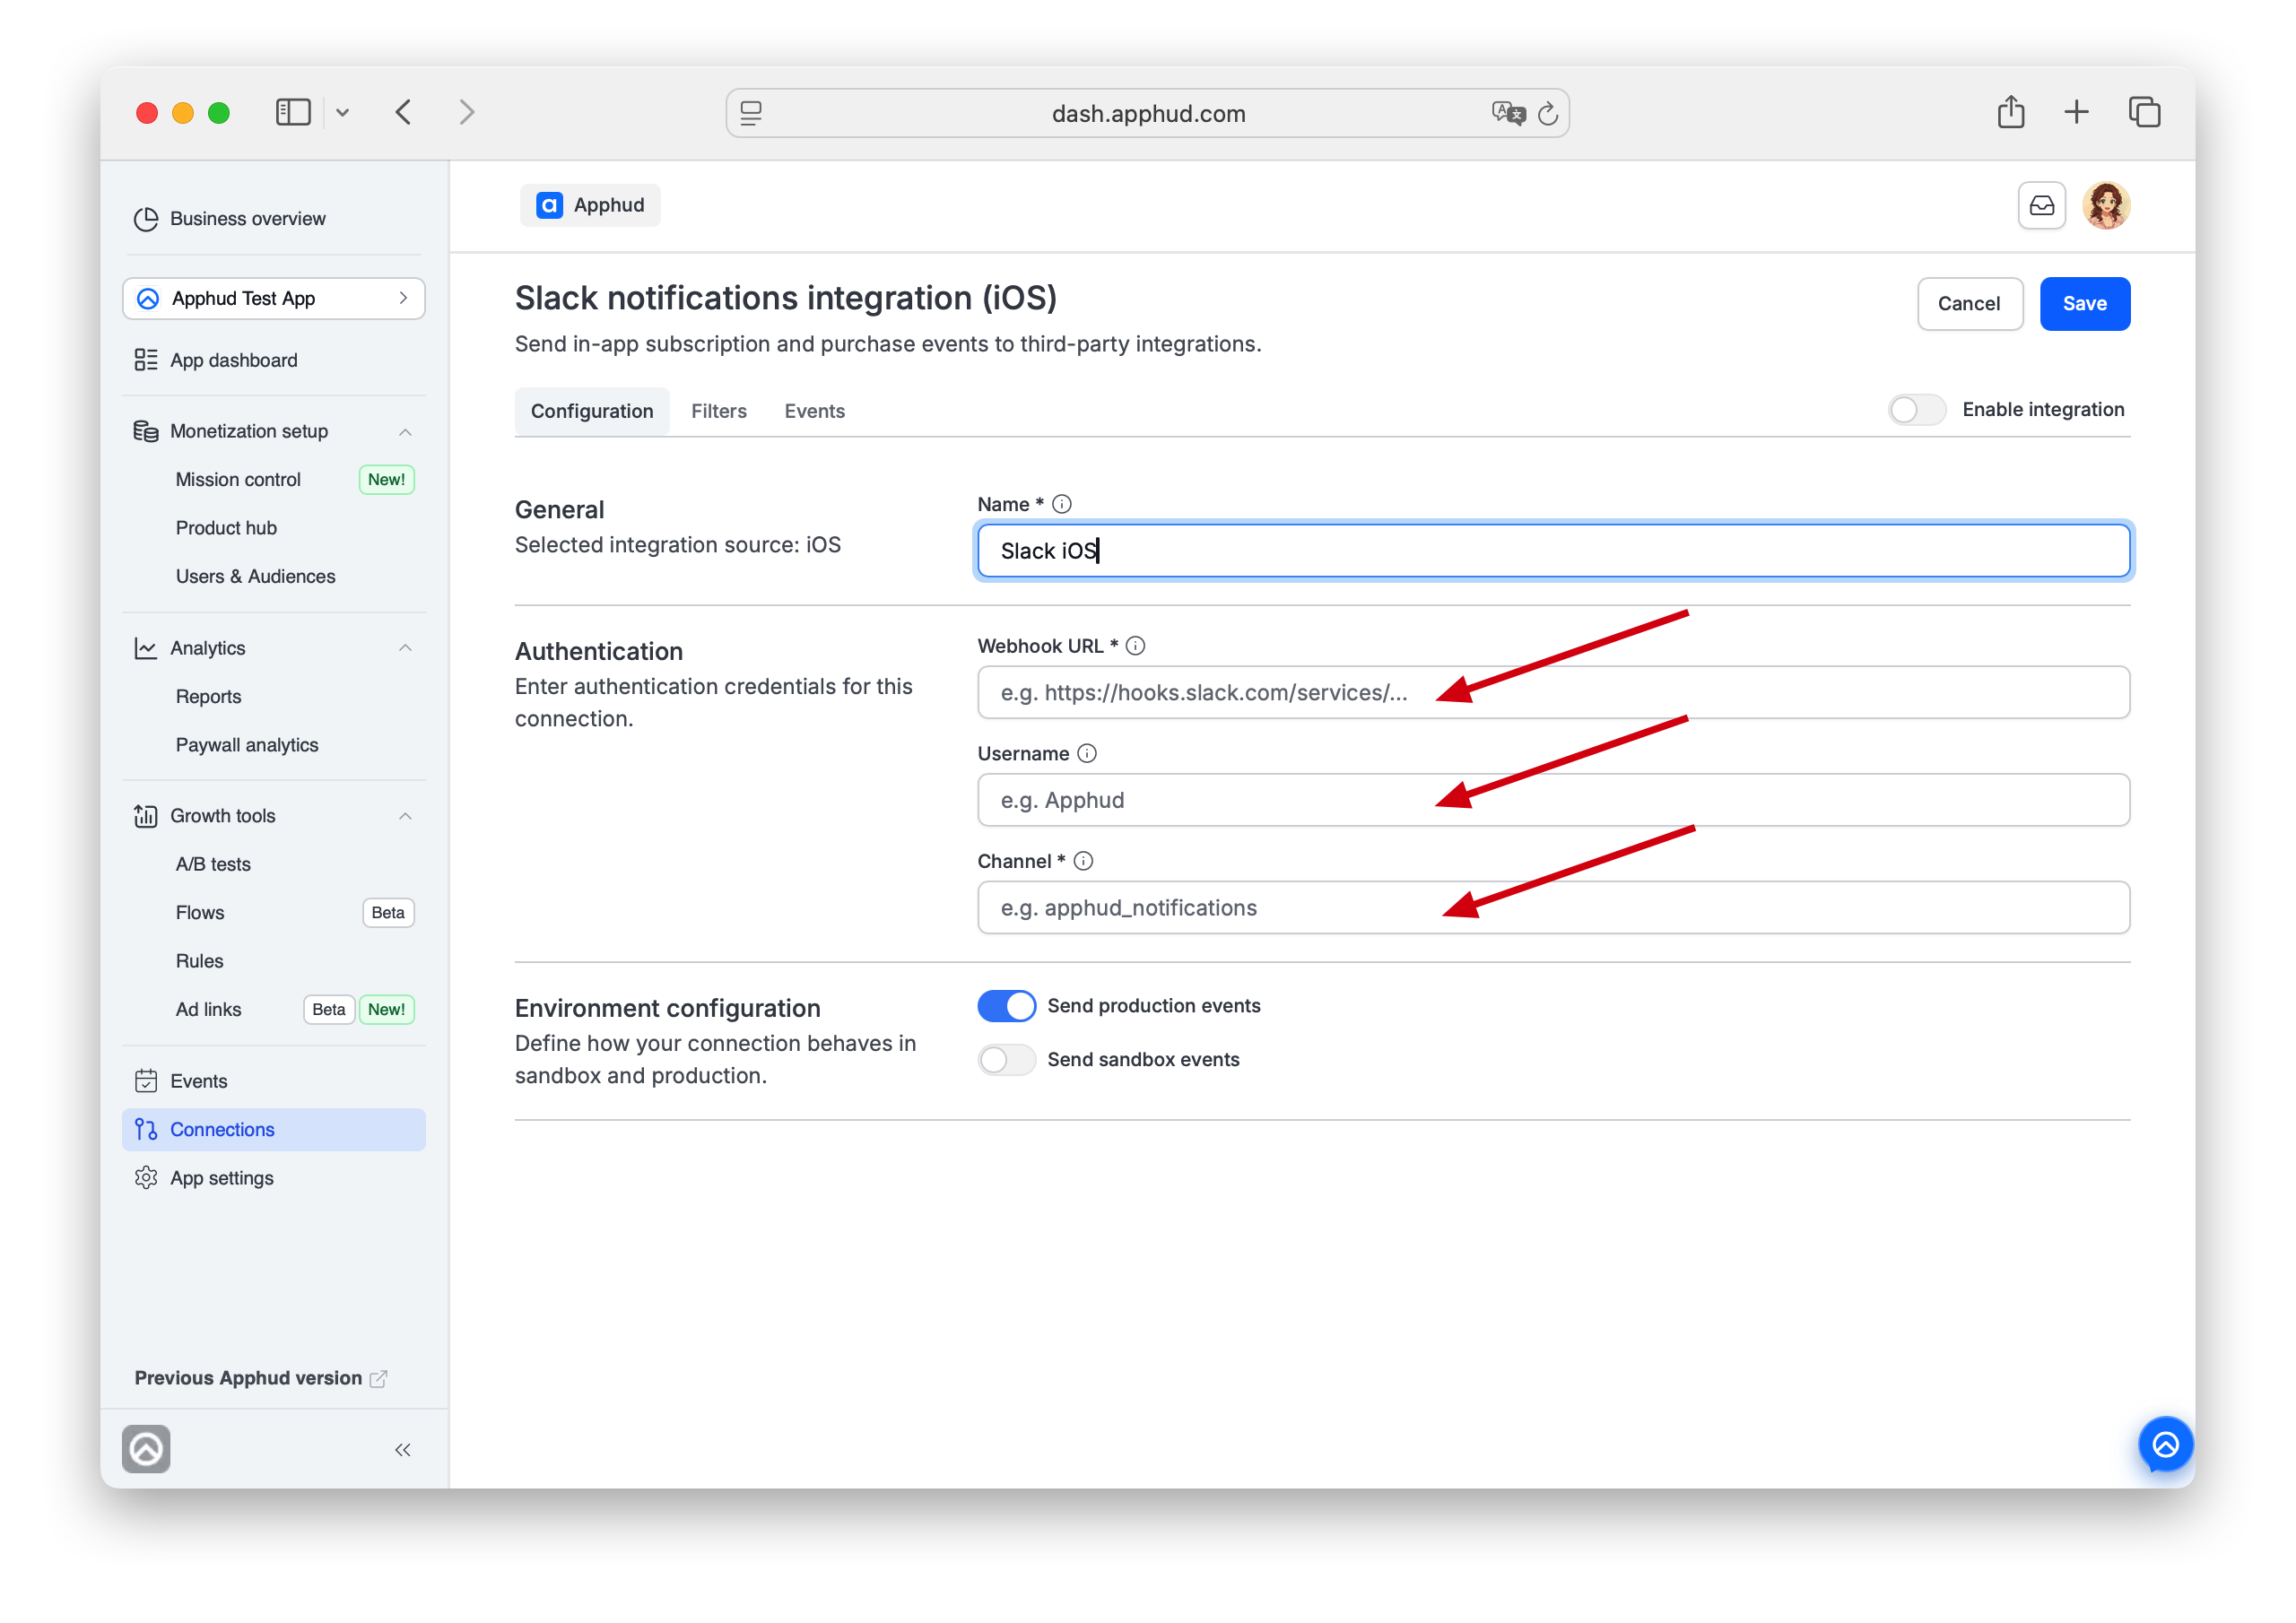This screenshot has width=2296, height=1623.
Task: Open the blue Apphud chat widget
Action: [x=2165, y=1444]
